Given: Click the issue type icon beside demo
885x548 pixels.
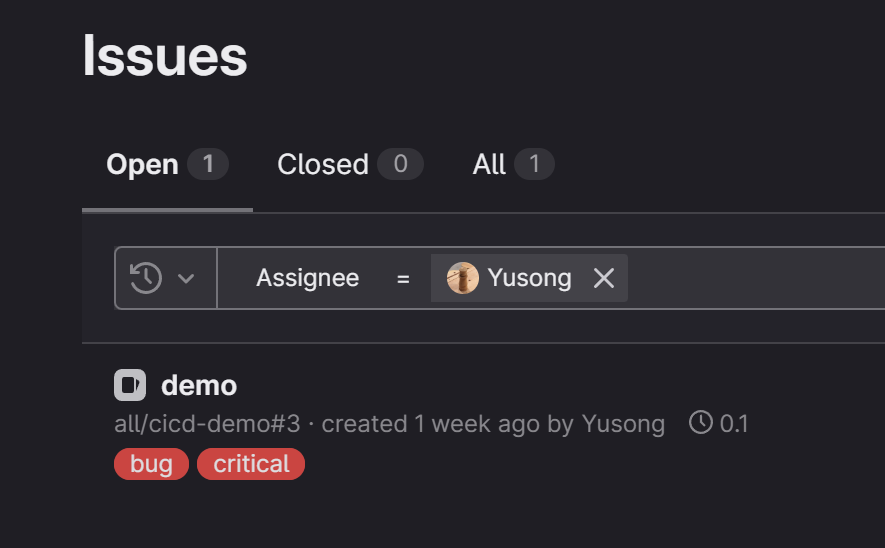Looking at the screenshot, I should coord(130,385).
